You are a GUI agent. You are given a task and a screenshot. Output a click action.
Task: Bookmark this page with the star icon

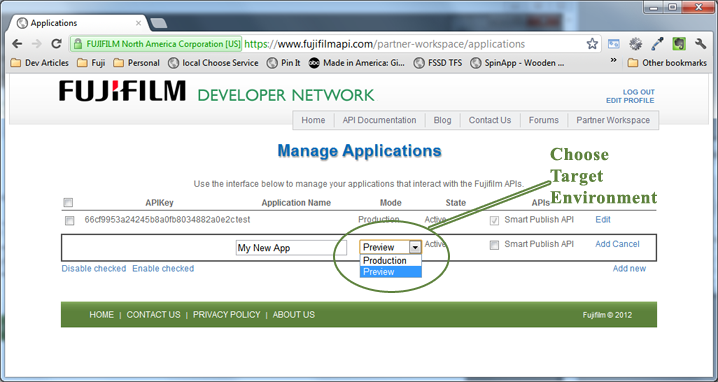592,44
